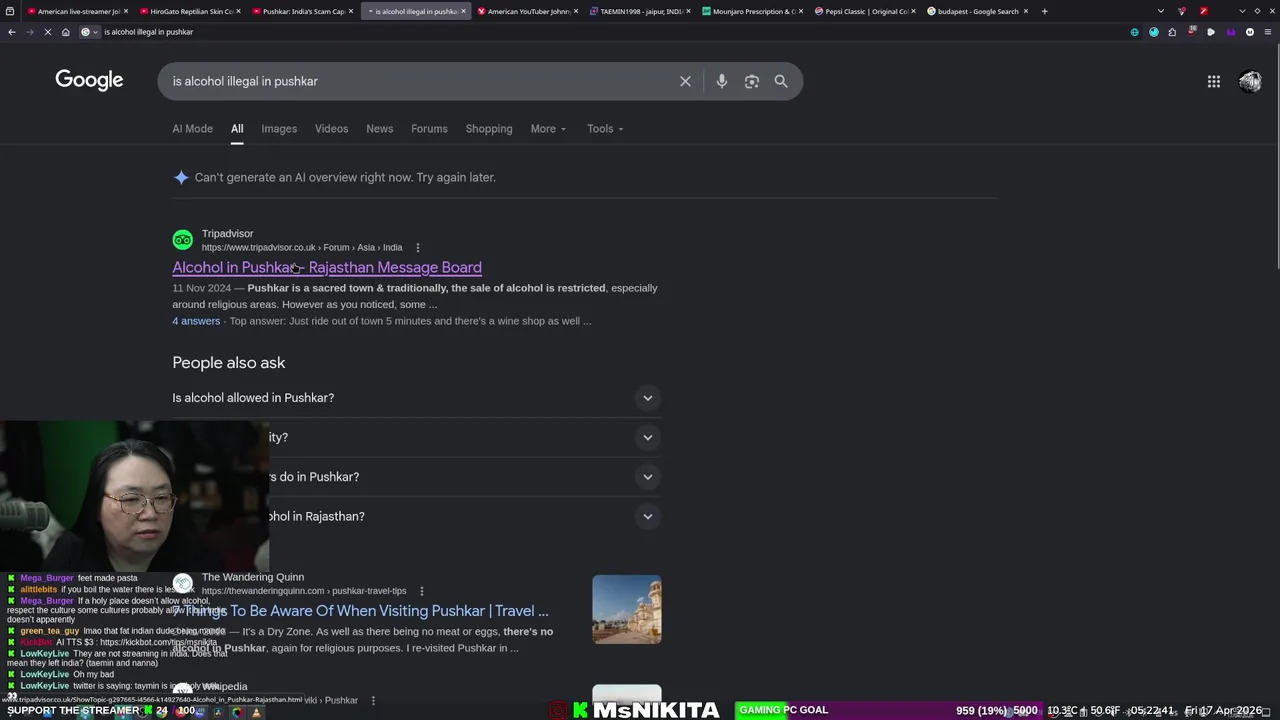Image resolution: width=1280 pixels, height=720 pixels.
Task: Open the Tools dropdown
Action: (x=605, y=129)
